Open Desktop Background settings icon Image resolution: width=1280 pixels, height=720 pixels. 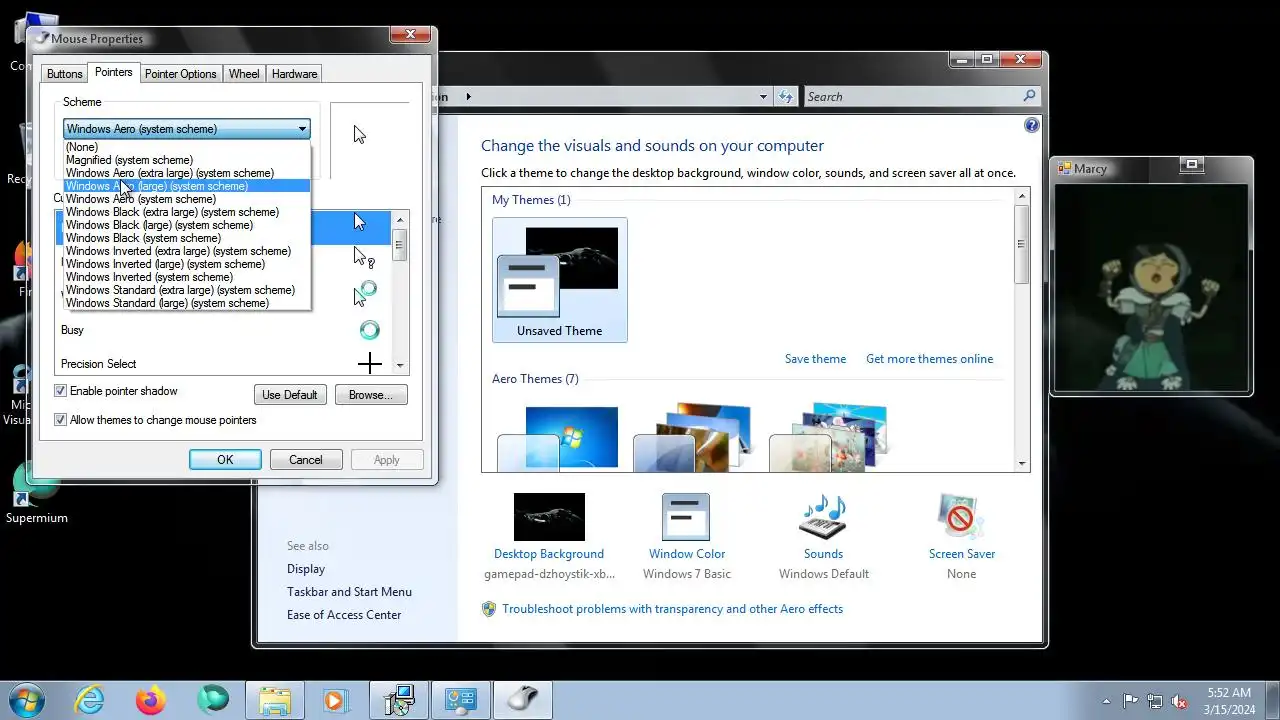549,517
